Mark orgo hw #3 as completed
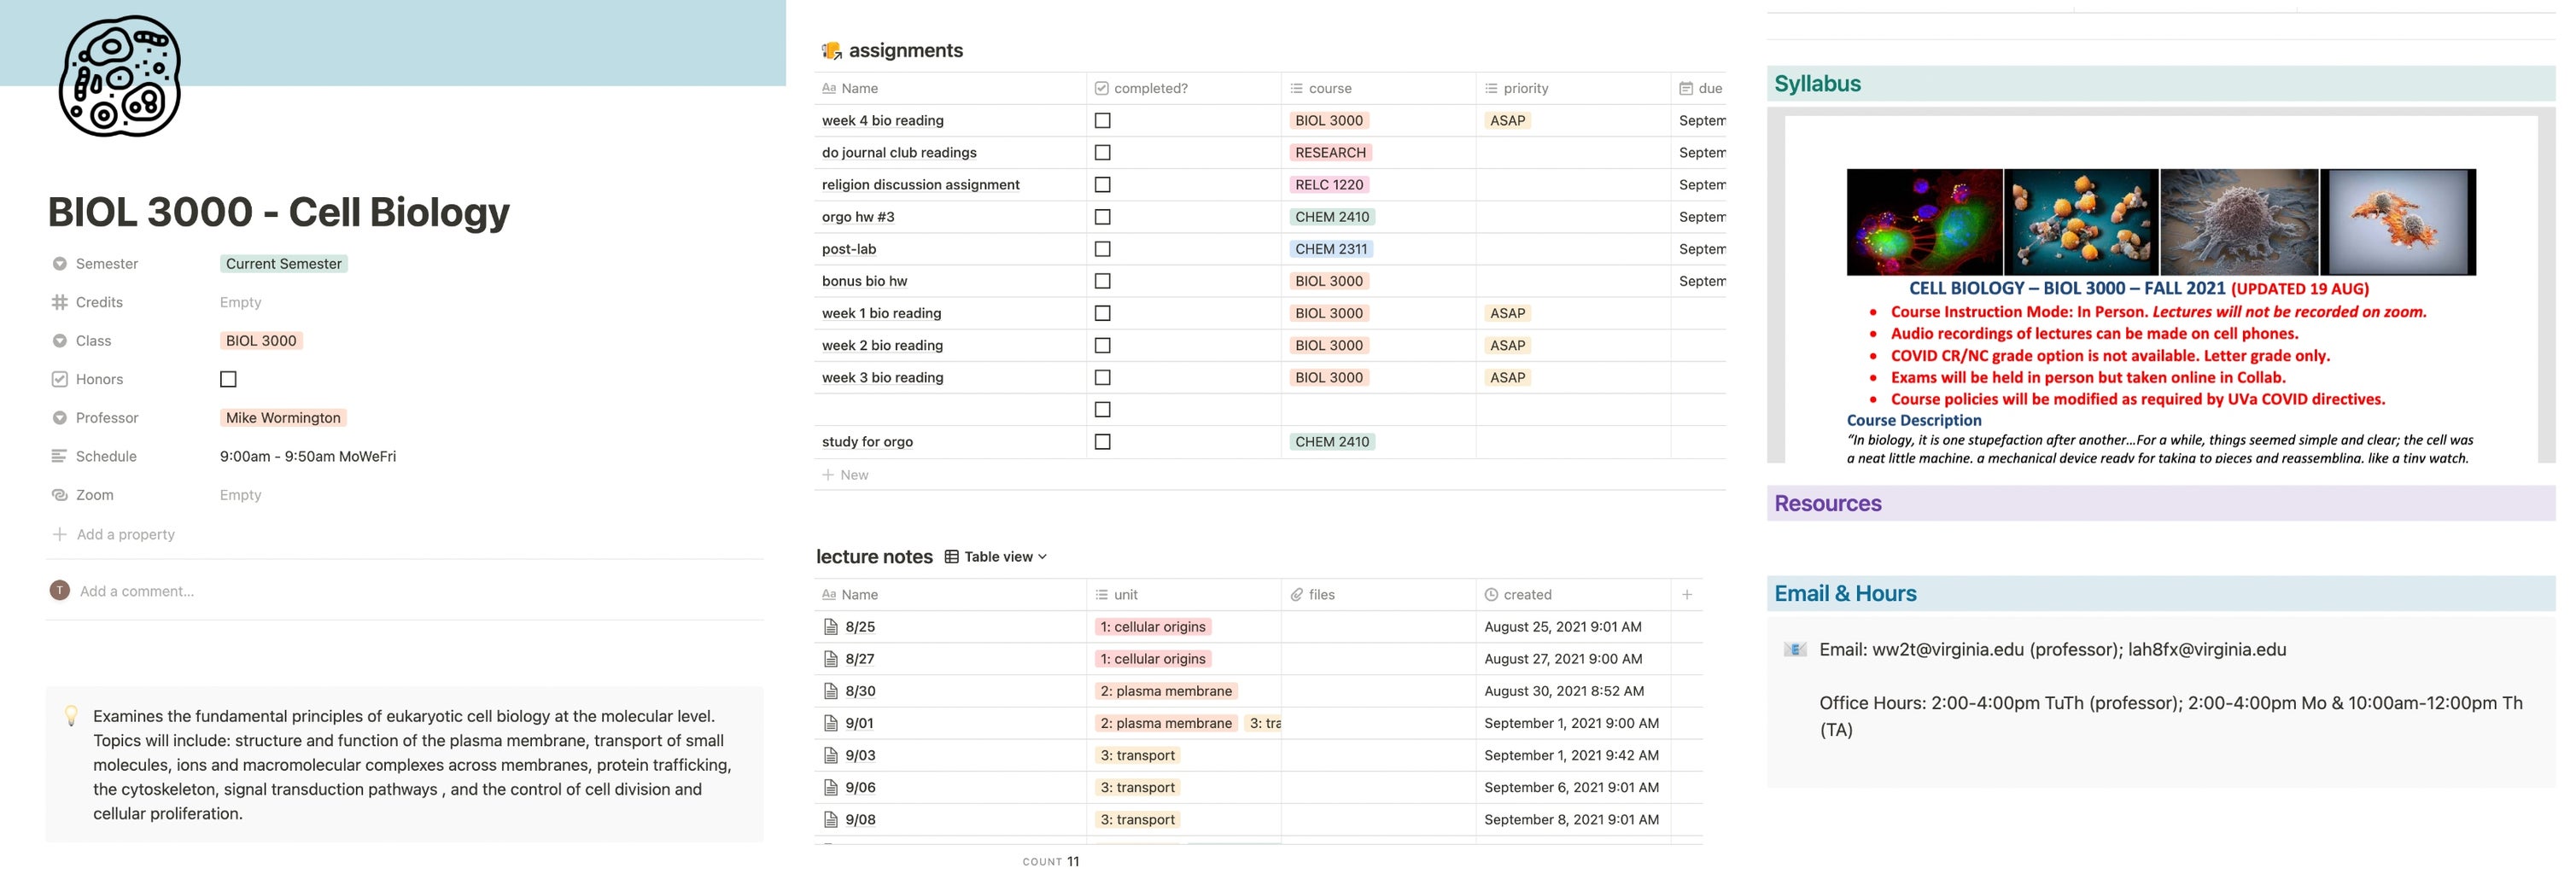The height and width of the screenshot is (874, 2576). [1102, 216]
